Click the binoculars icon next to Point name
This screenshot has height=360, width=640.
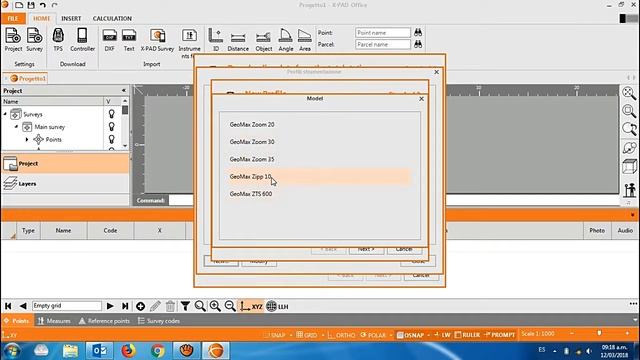(x=418, y=32)
